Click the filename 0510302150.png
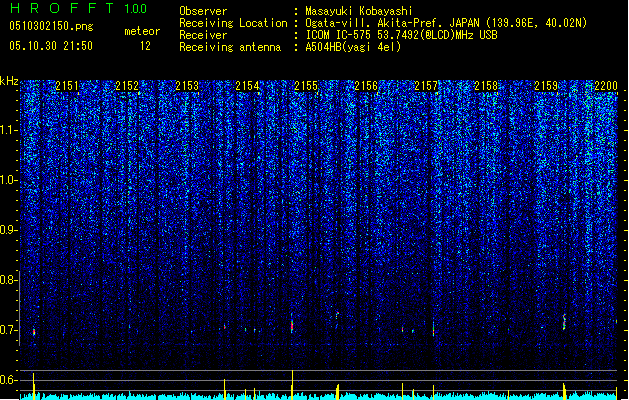629x400 pixels. coord(51,26)
